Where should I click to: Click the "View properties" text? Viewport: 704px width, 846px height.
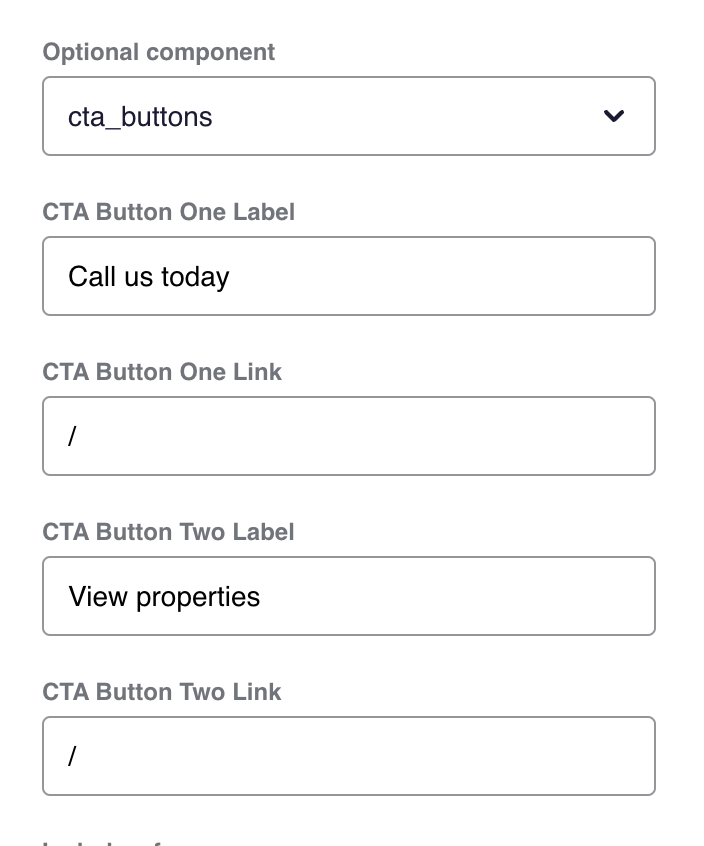tap(164, 597)
